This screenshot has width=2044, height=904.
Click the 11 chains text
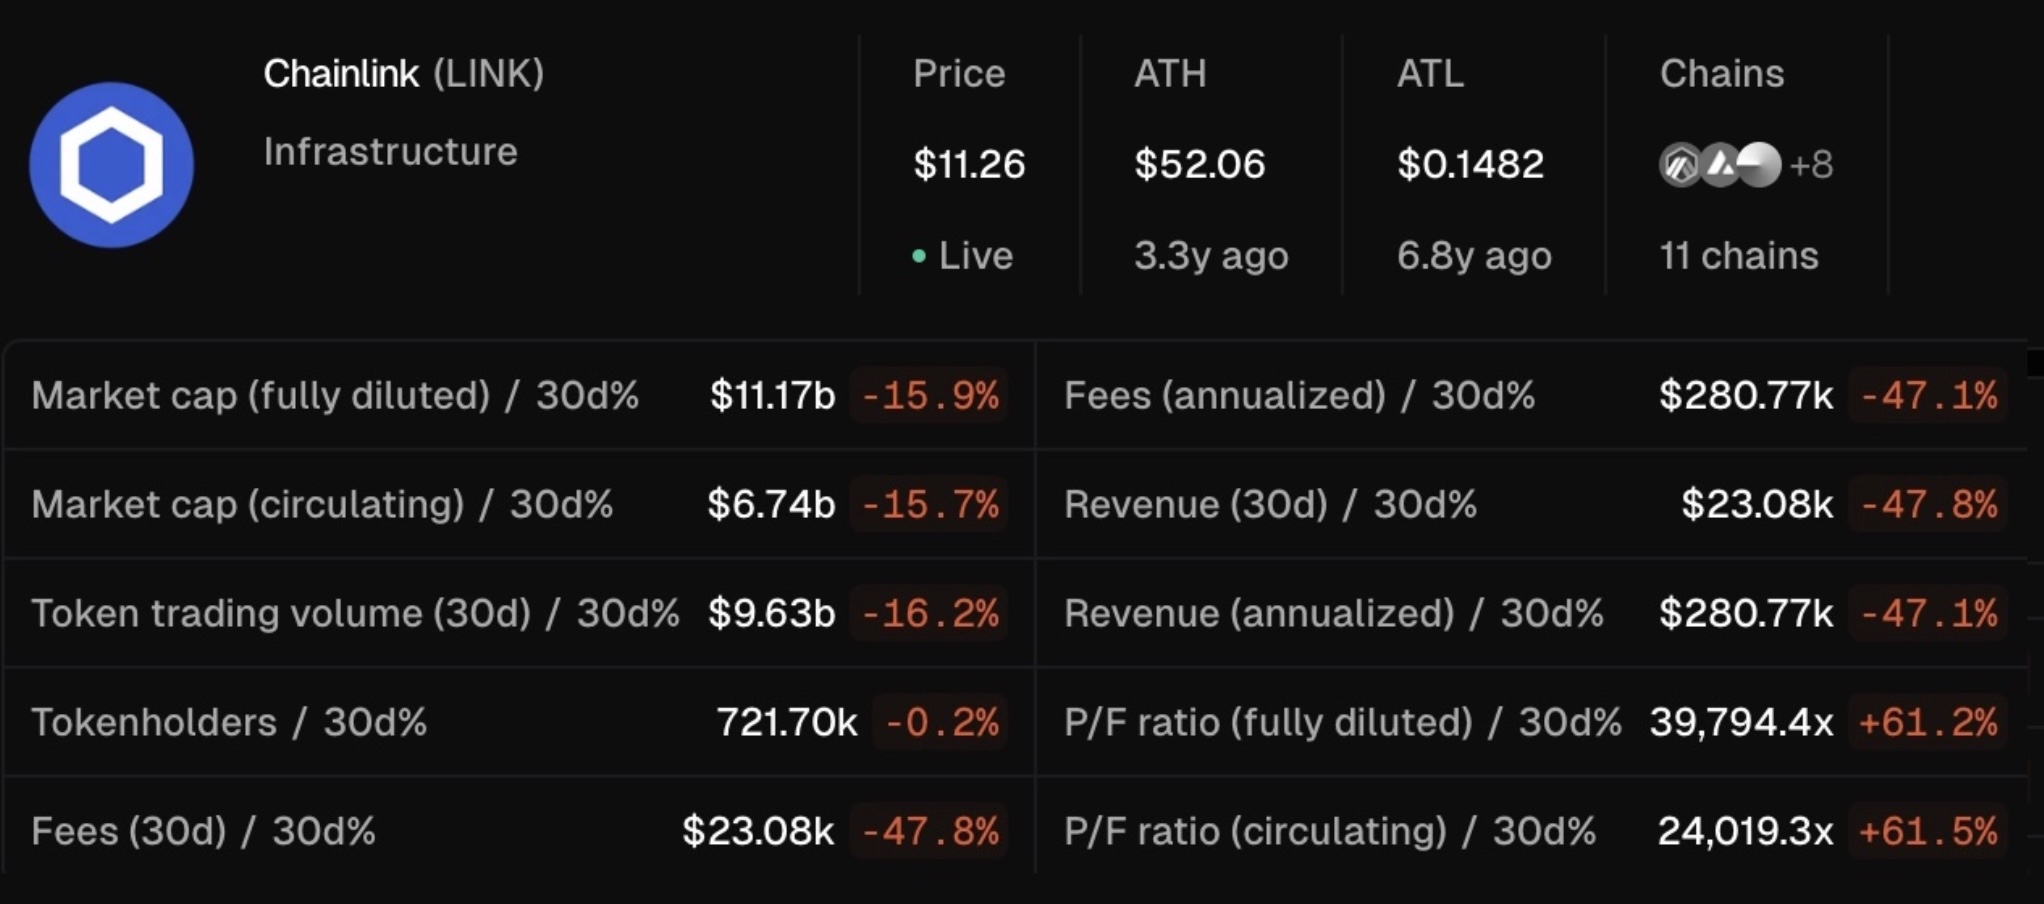tap(1739, 256)
